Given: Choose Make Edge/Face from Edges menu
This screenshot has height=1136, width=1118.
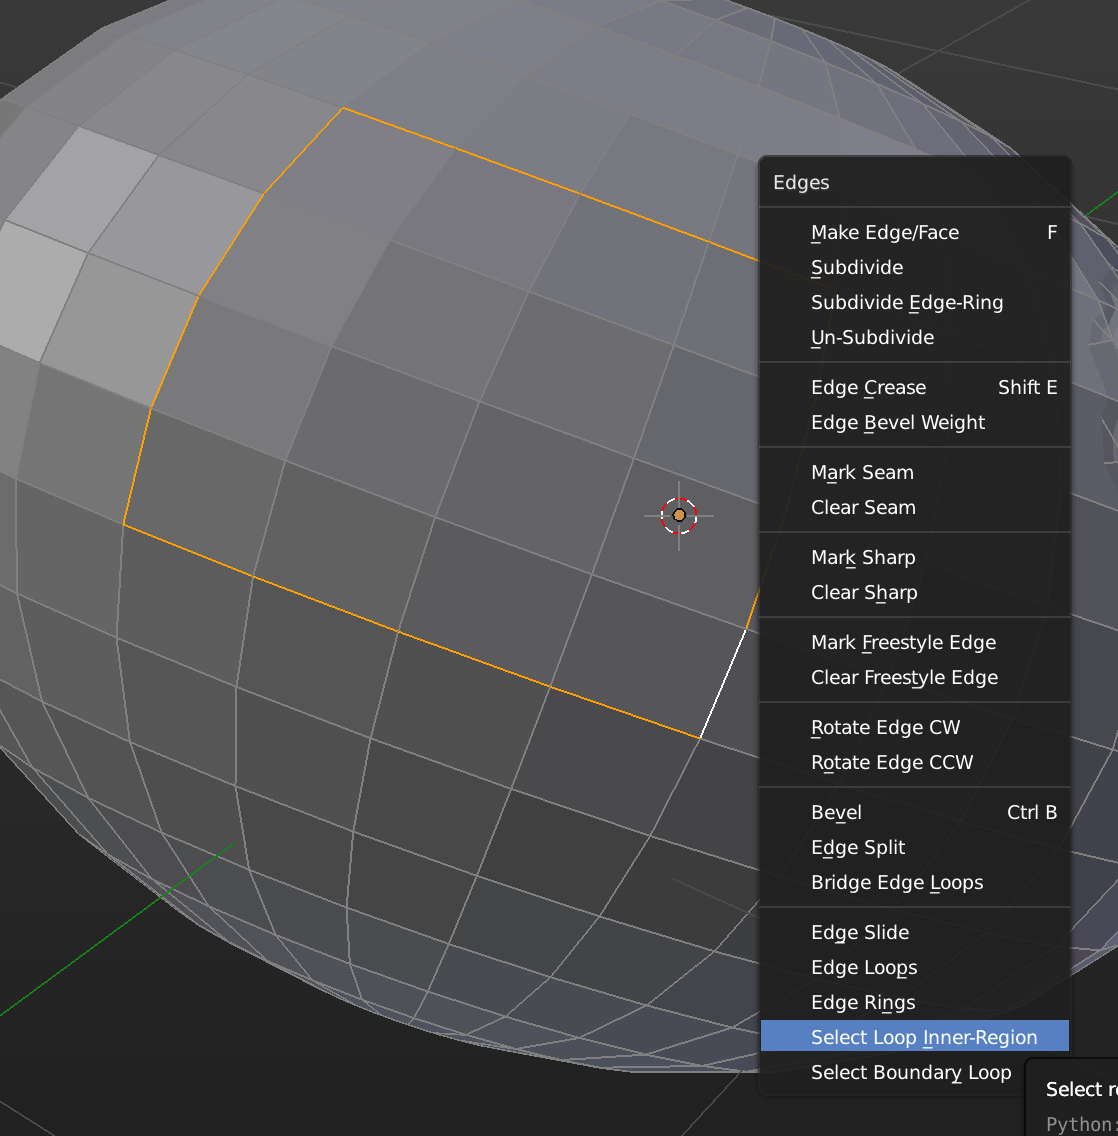Looking at the screenshot, I should pos(914,233).
